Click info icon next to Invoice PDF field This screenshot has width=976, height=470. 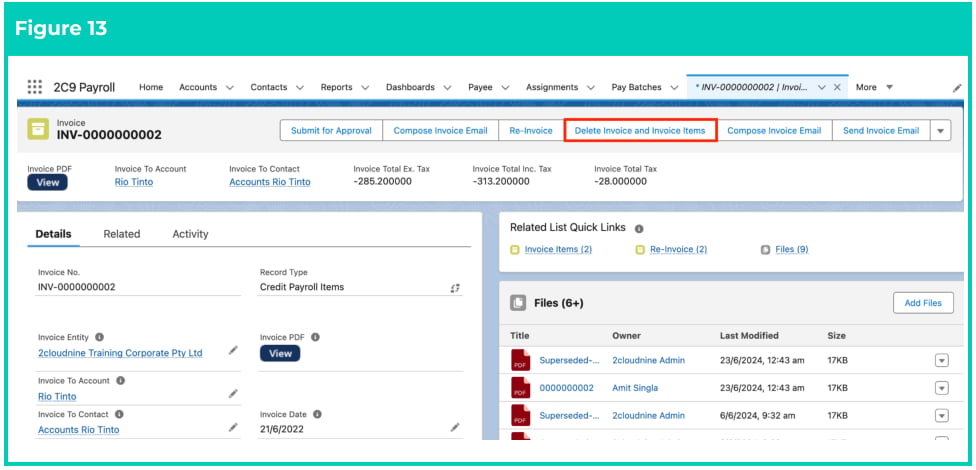[x=315, y=337]
